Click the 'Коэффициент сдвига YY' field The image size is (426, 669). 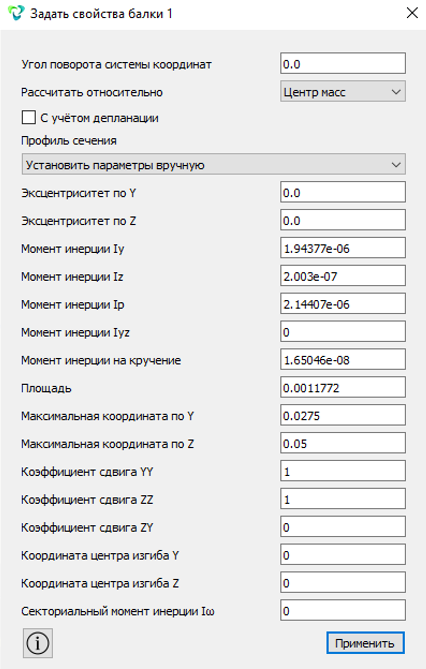pyautogui.click(x=343, y=471)
